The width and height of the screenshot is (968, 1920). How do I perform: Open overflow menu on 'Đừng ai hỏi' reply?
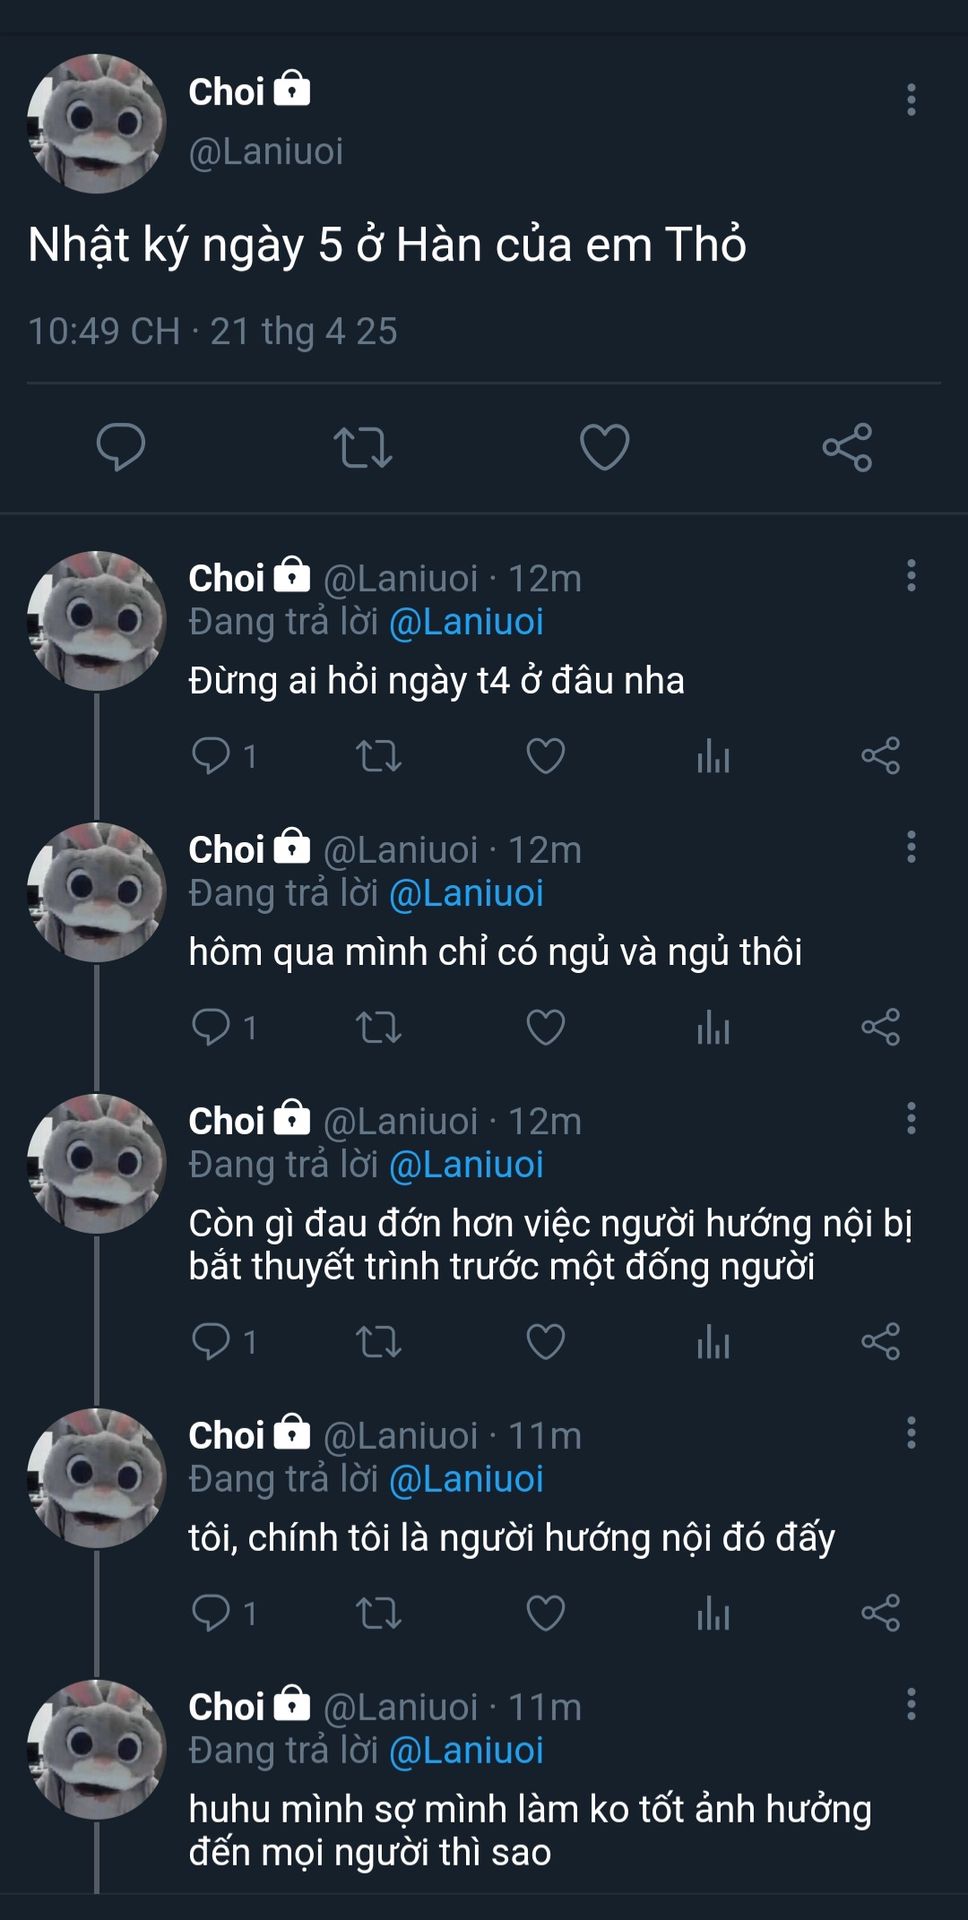911,576
